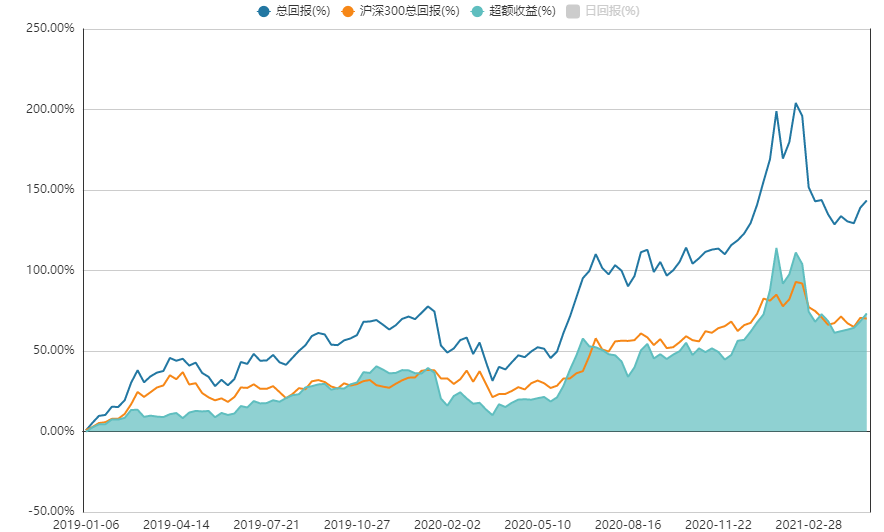Click the orange 沪深300 legend marker
Screen dimensions: 884x532
[348, 11]
